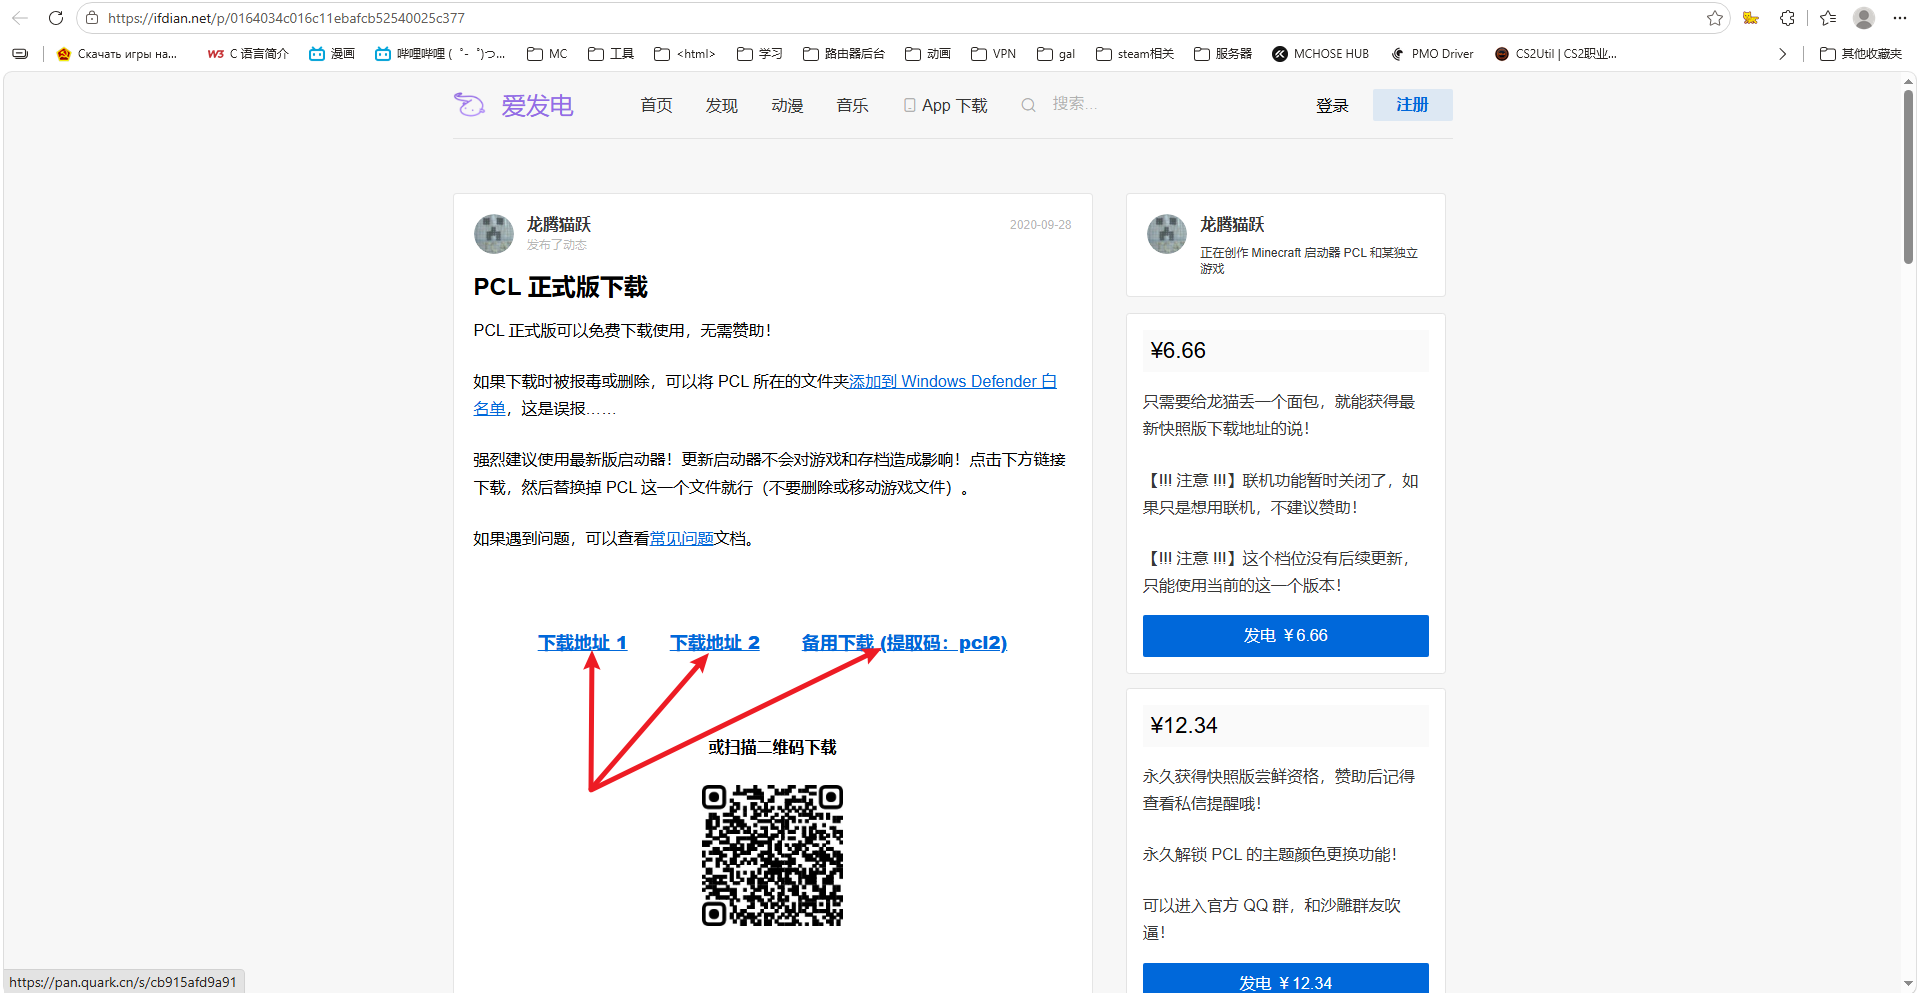Toggle the vertical tabs icon in bookmarks bar
The image size is (1920, 993).
20,54
